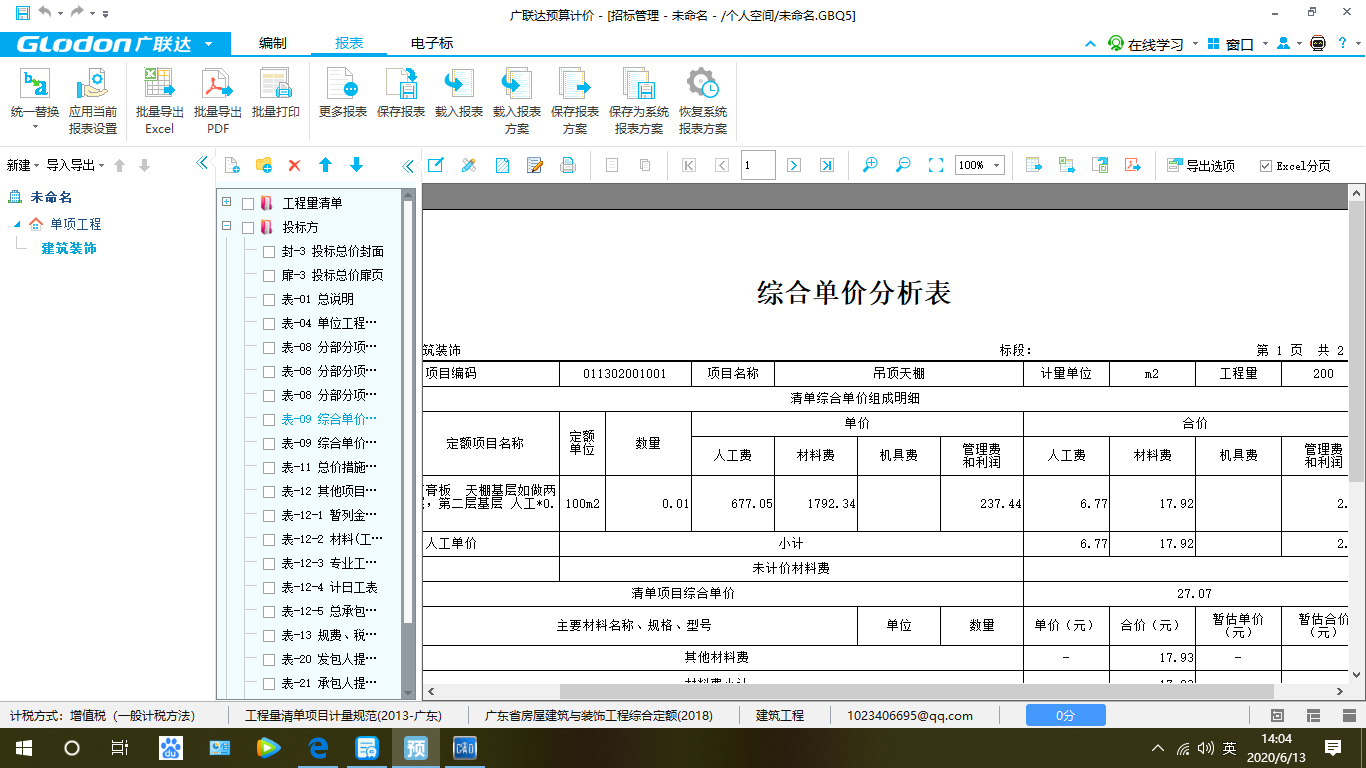Switch to 报表 tab
Image resolution: width=1366 pixels, height=768 pixels.
point(349,43)
